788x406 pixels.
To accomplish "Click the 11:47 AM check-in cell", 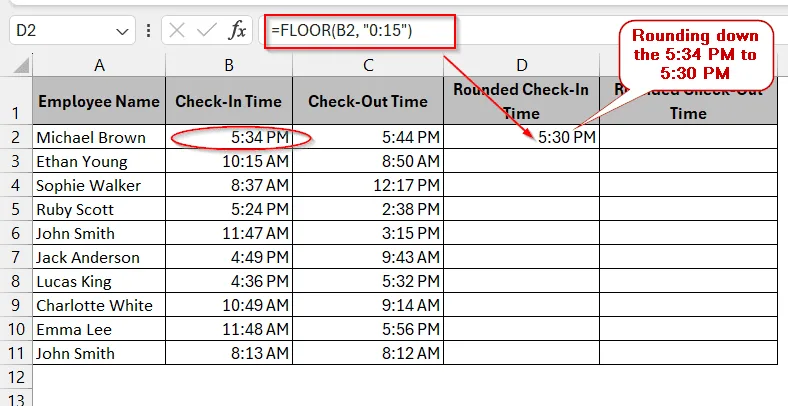I will (229, 233).
